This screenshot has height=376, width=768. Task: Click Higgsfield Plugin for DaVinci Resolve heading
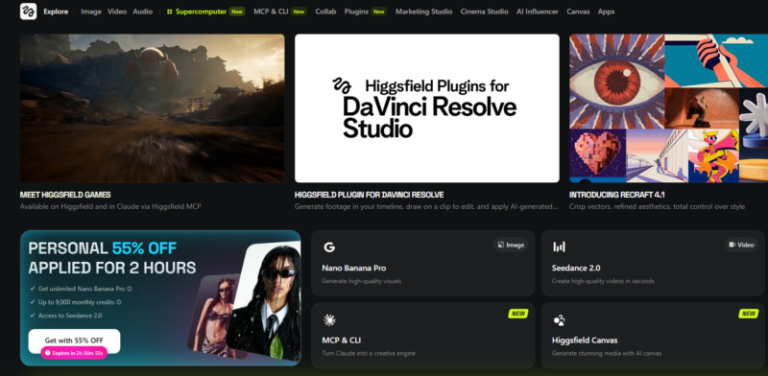(369, 195)
